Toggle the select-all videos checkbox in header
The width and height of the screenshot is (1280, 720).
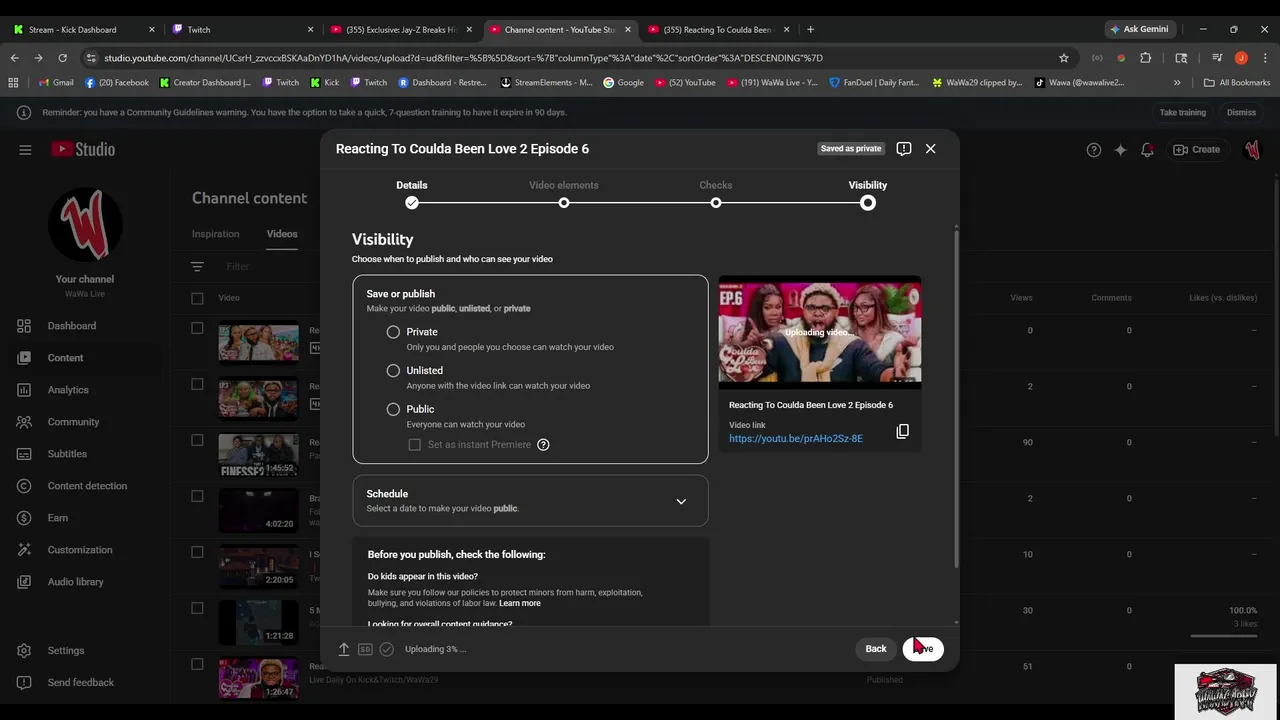(197, 298)
